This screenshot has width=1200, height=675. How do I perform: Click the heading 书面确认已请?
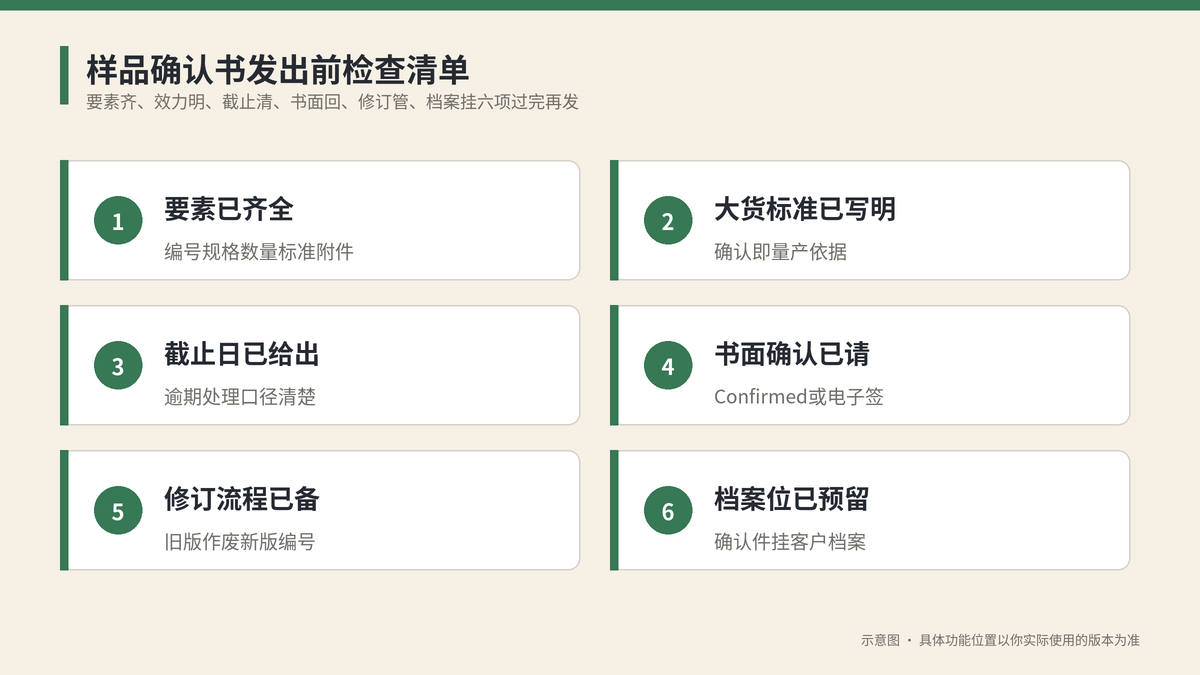point(792,353)
